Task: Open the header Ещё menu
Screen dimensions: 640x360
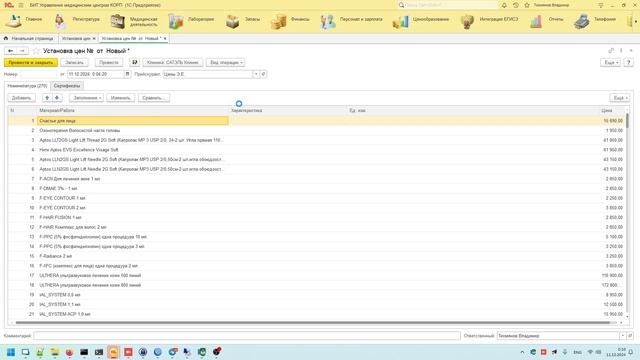Action: (611, 62)
